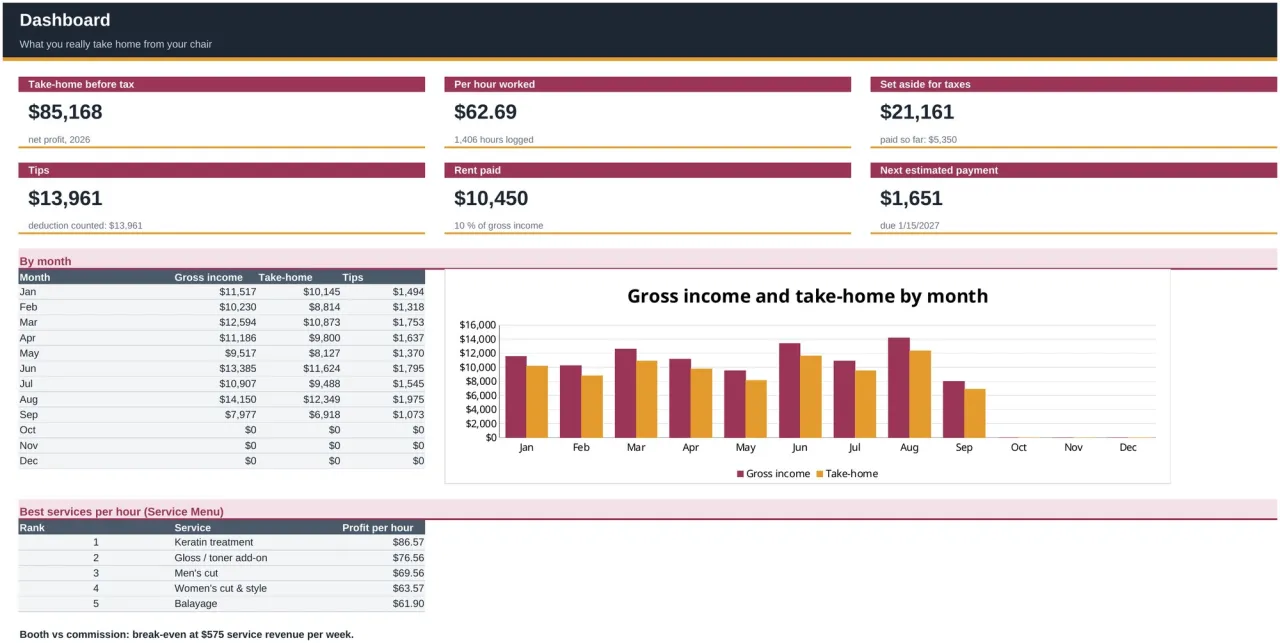Image resolution: width=1280 pixels, height=643 pixels.
Task: Click Feb take-home $8,814
Action: click(x=324, y=307)
